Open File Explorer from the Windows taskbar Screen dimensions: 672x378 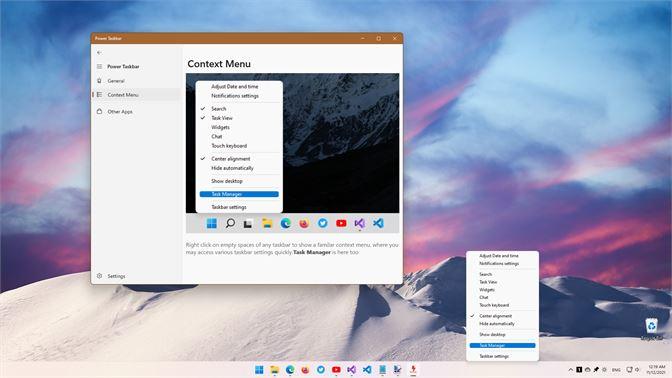point(275,370)
